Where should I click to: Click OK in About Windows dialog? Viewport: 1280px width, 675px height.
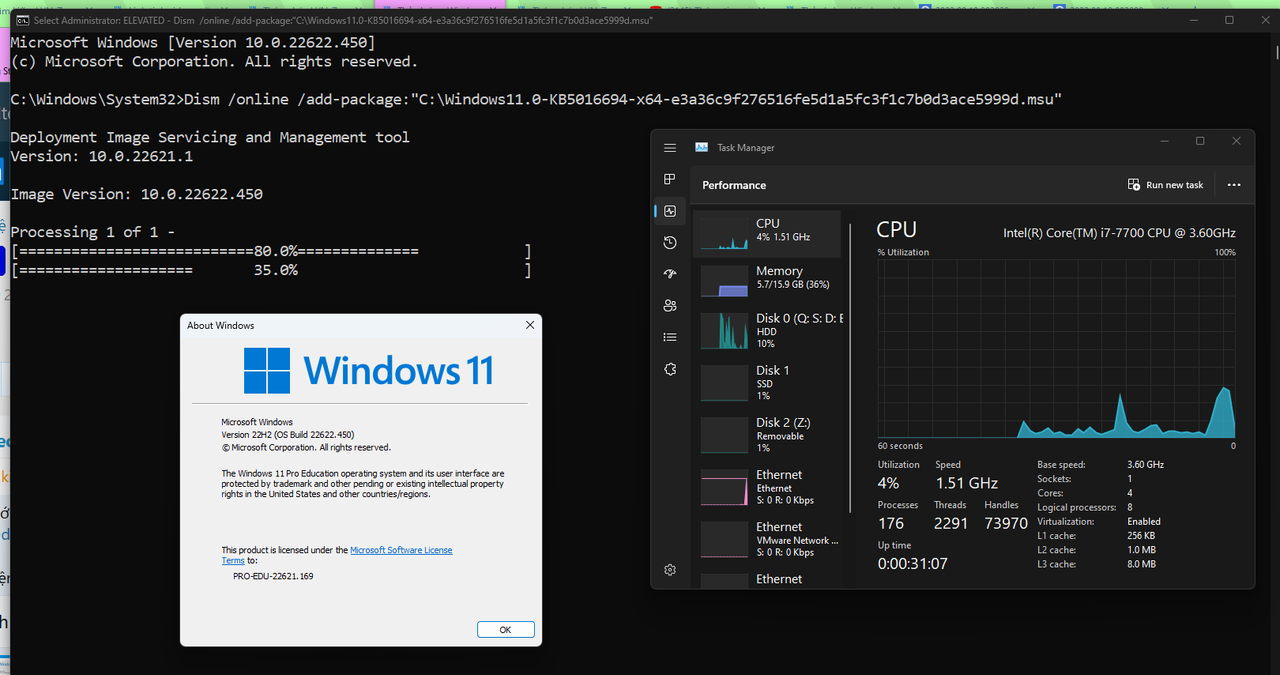click(x=505, y=629)
